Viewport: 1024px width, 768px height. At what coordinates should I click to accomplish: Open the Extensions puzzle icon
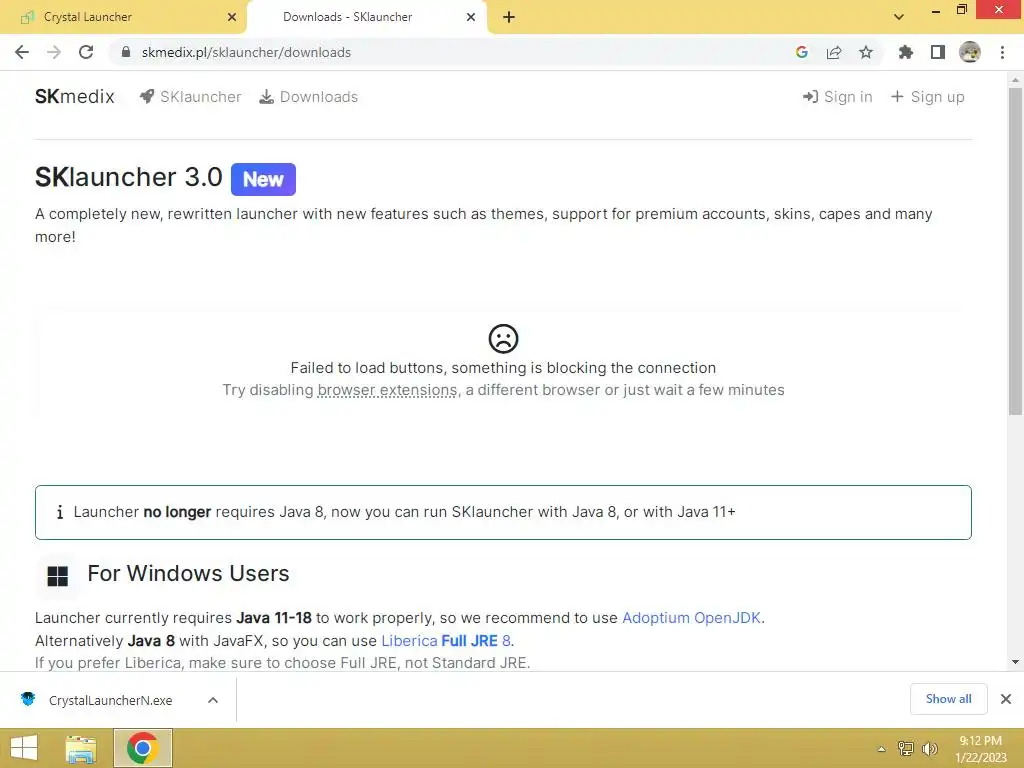click(x=906, y=52)
